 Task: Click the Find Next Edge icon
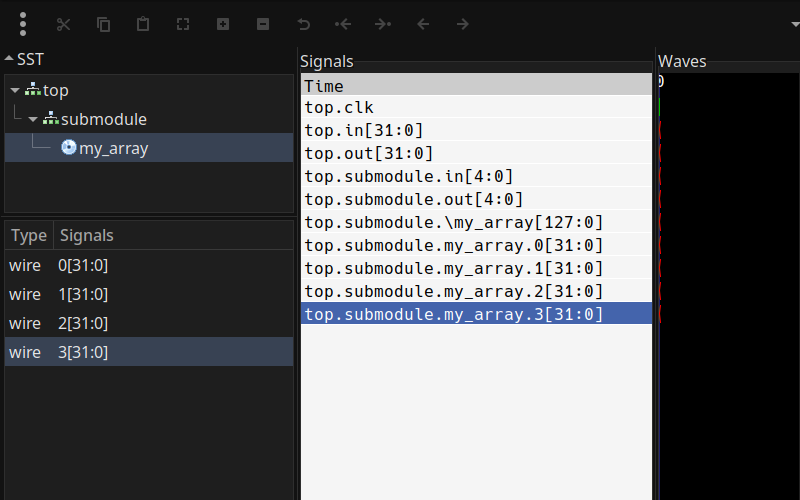tap(383, 24)
